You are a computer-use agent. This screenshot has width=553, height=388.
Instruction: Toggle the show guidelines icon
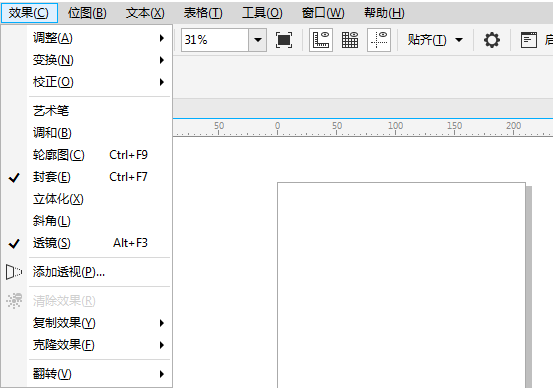(379, 40)
